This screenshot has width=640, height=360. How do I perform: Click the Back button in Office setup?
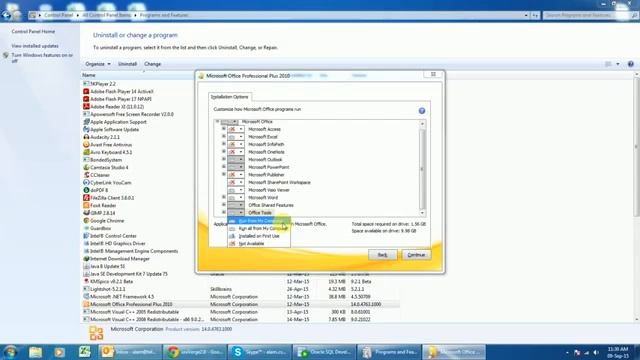pyautogui.click(x=382, y=255)
